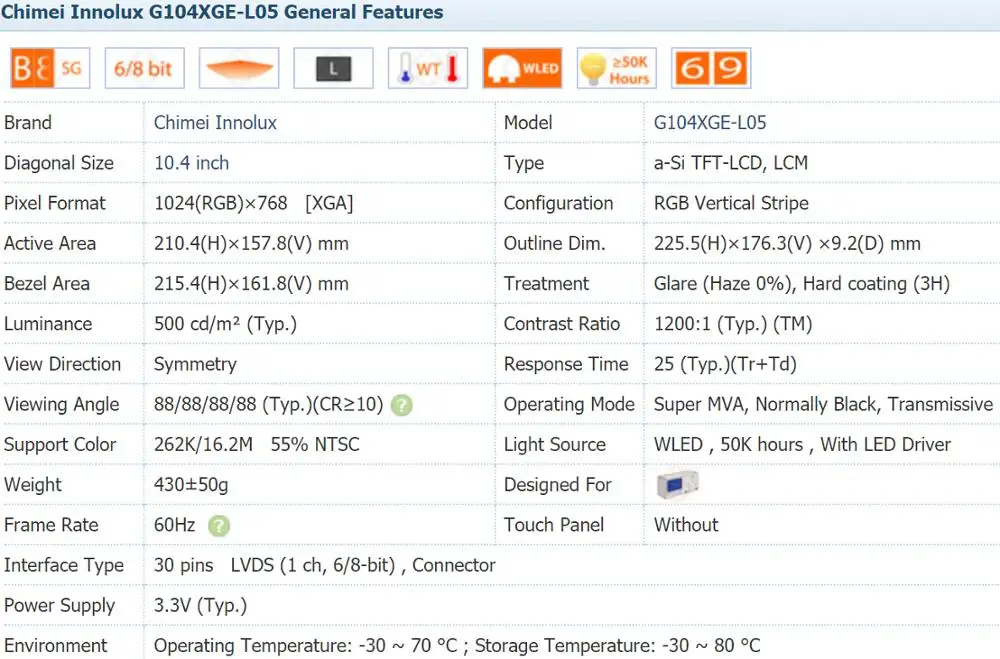Select the Operating Mode label
1000x659 pixels.
coord(570,404)
